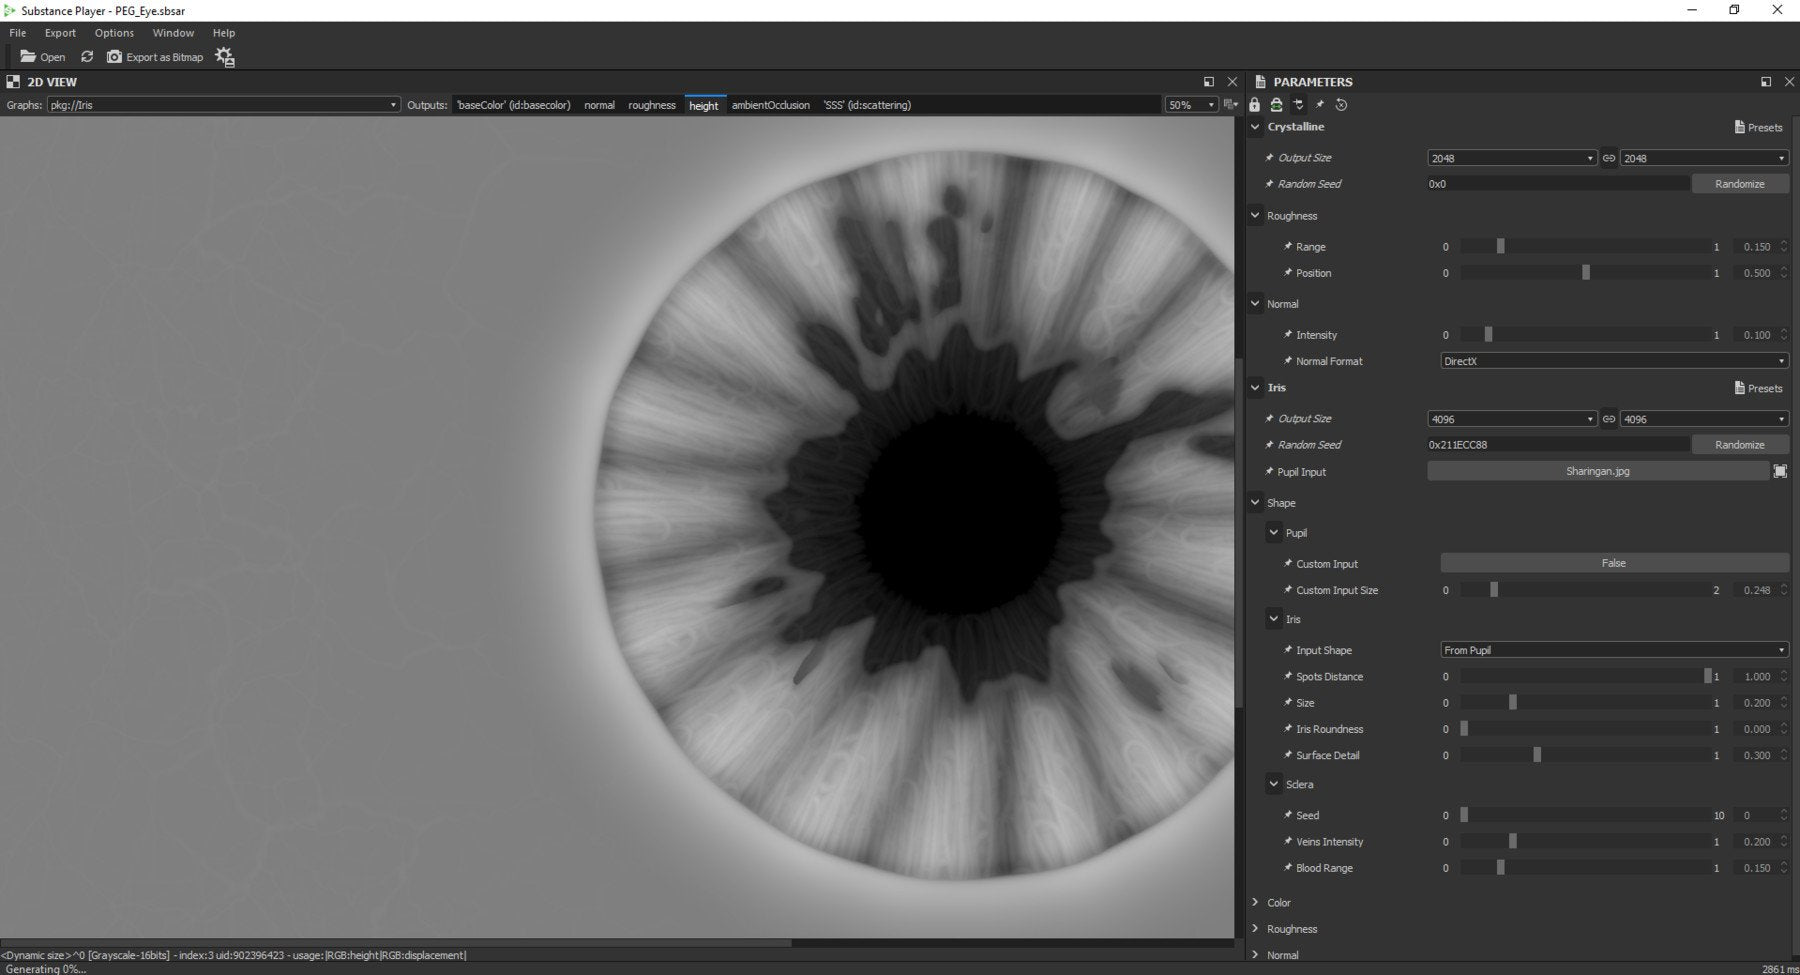The height and width of the screenshot is (975, 1800).
Task: Expand the Color group
Action: [1256, 902]
